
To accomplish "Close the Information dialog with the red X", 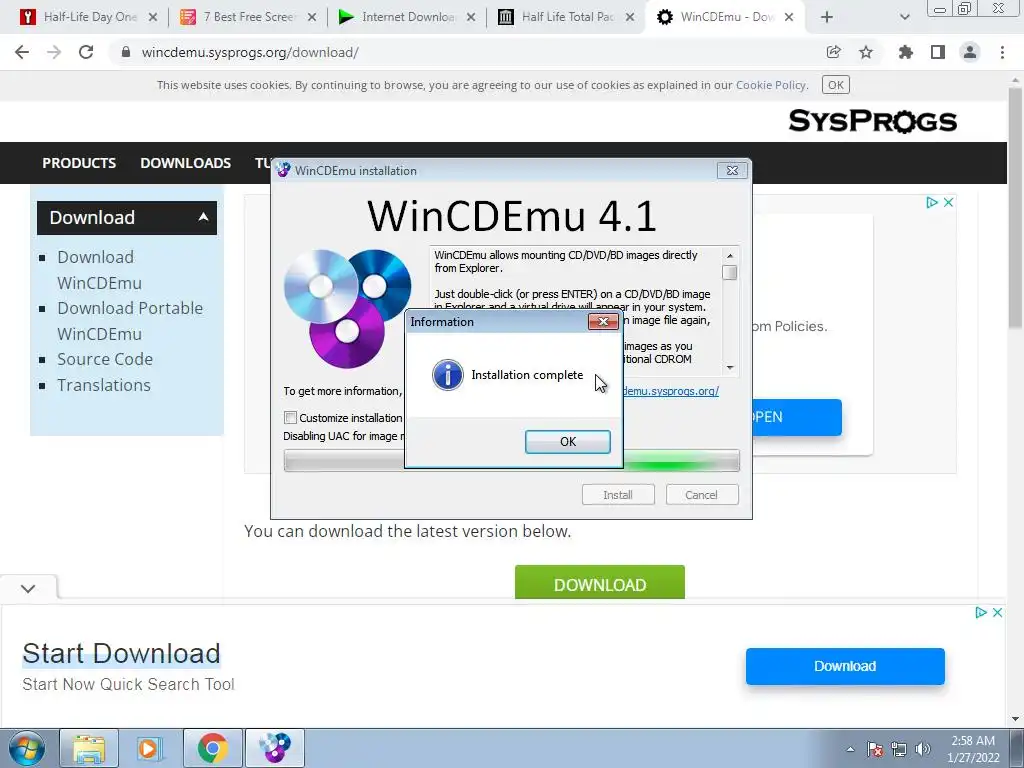I will 603,321.
